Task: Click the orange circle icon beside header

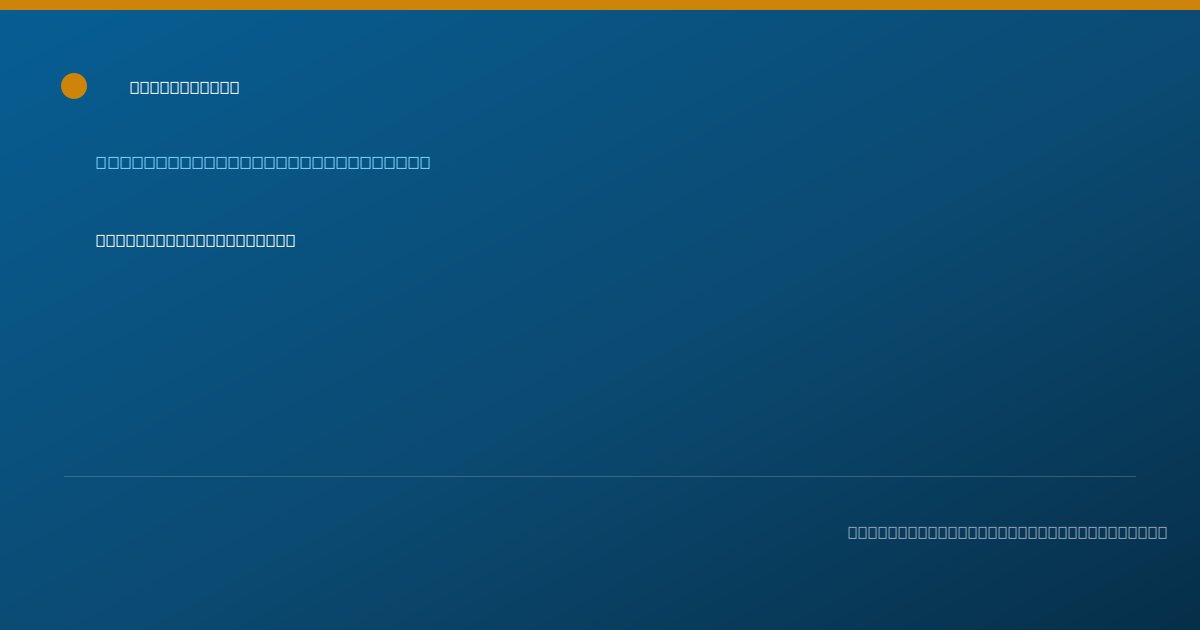Action: tap(74, 86)
